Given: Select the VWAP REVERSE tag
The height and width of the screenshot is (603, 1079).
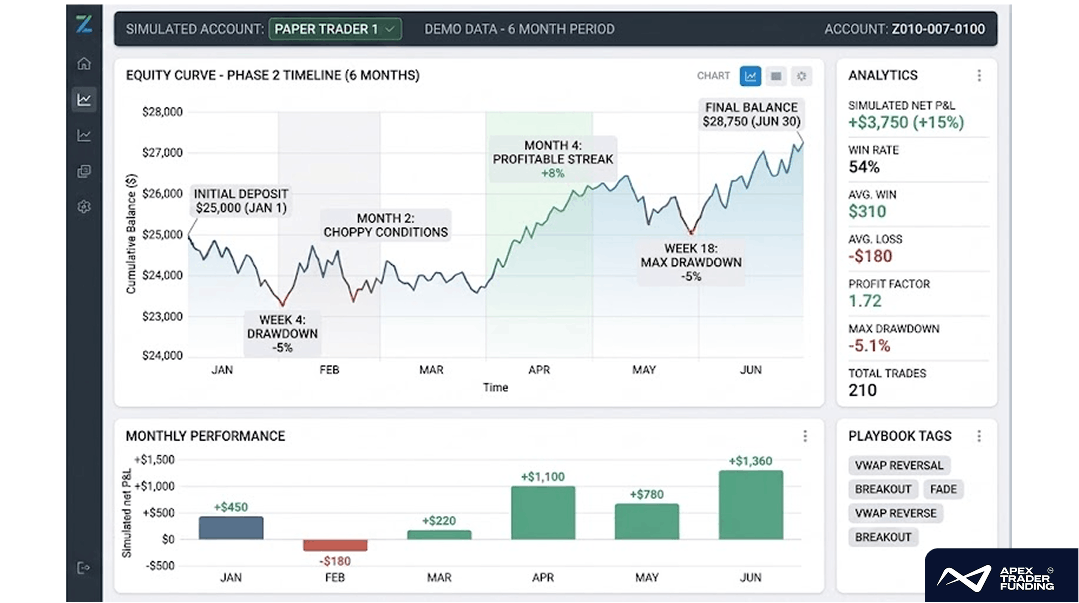Looking at the screenshot, I should pos(895,514).
